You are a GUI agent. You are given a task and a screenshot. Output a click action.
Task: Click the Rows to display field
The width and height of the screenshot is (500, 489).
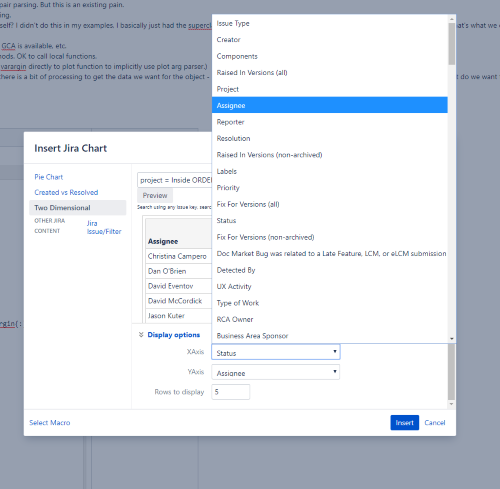click(x=231, y=392)
